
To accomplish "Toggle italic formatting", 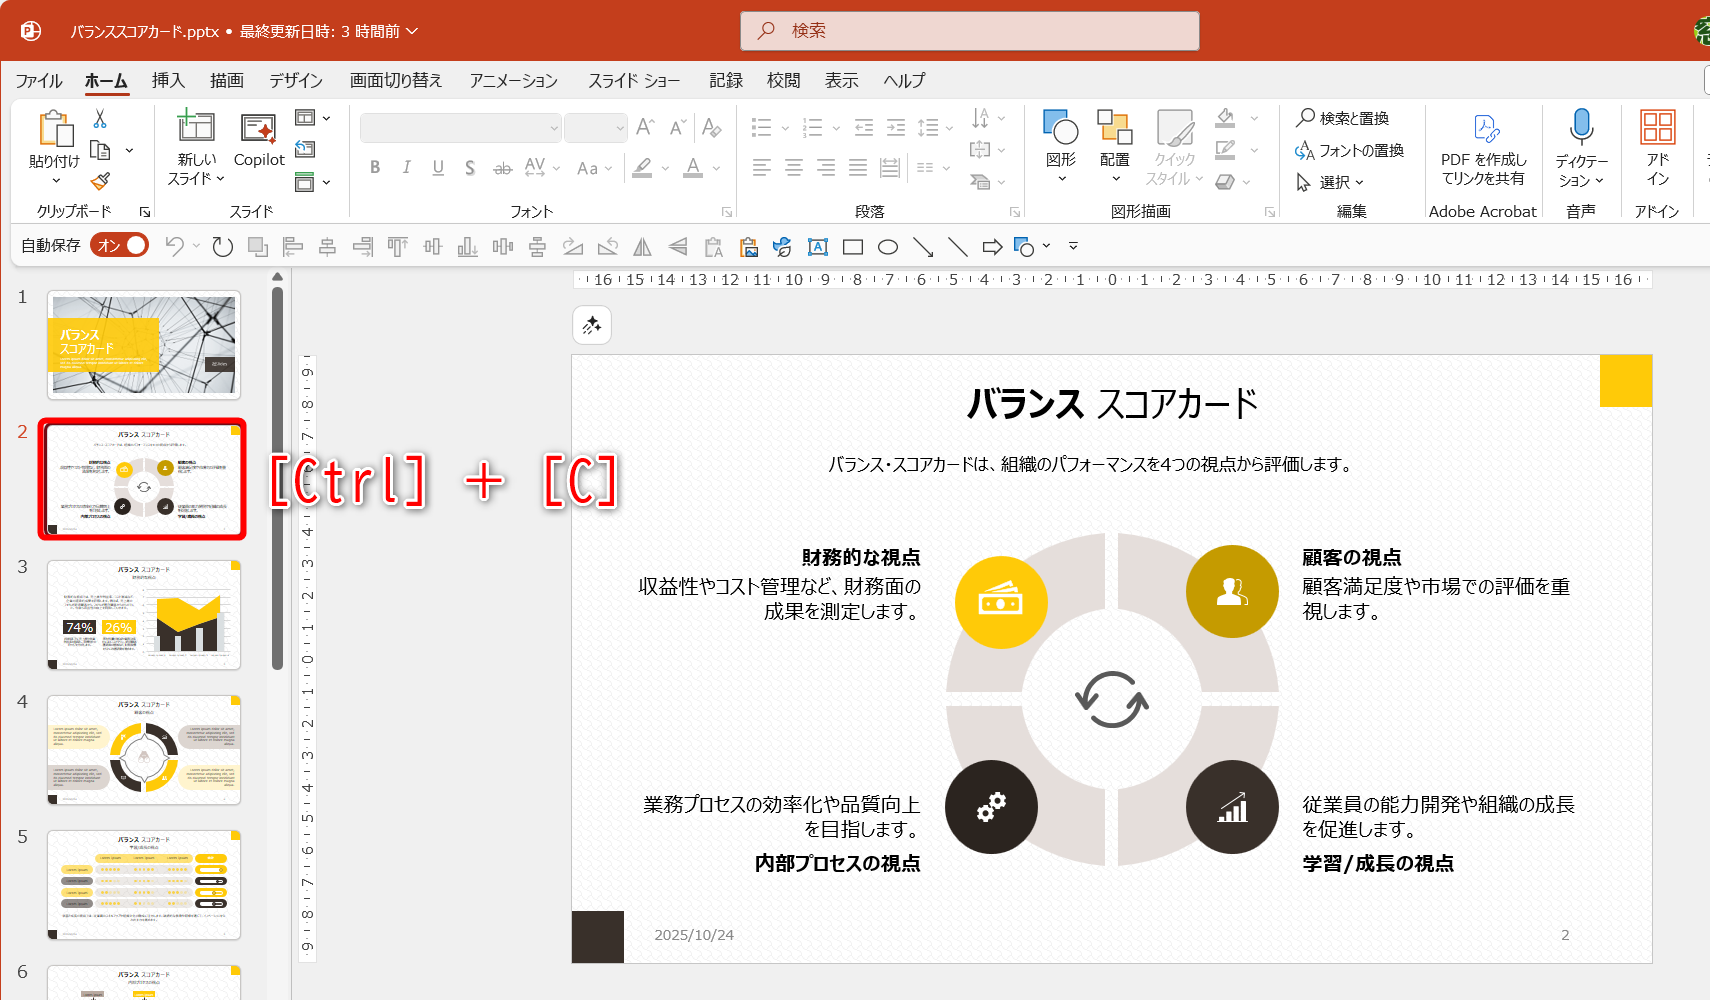I will point(406,168).
